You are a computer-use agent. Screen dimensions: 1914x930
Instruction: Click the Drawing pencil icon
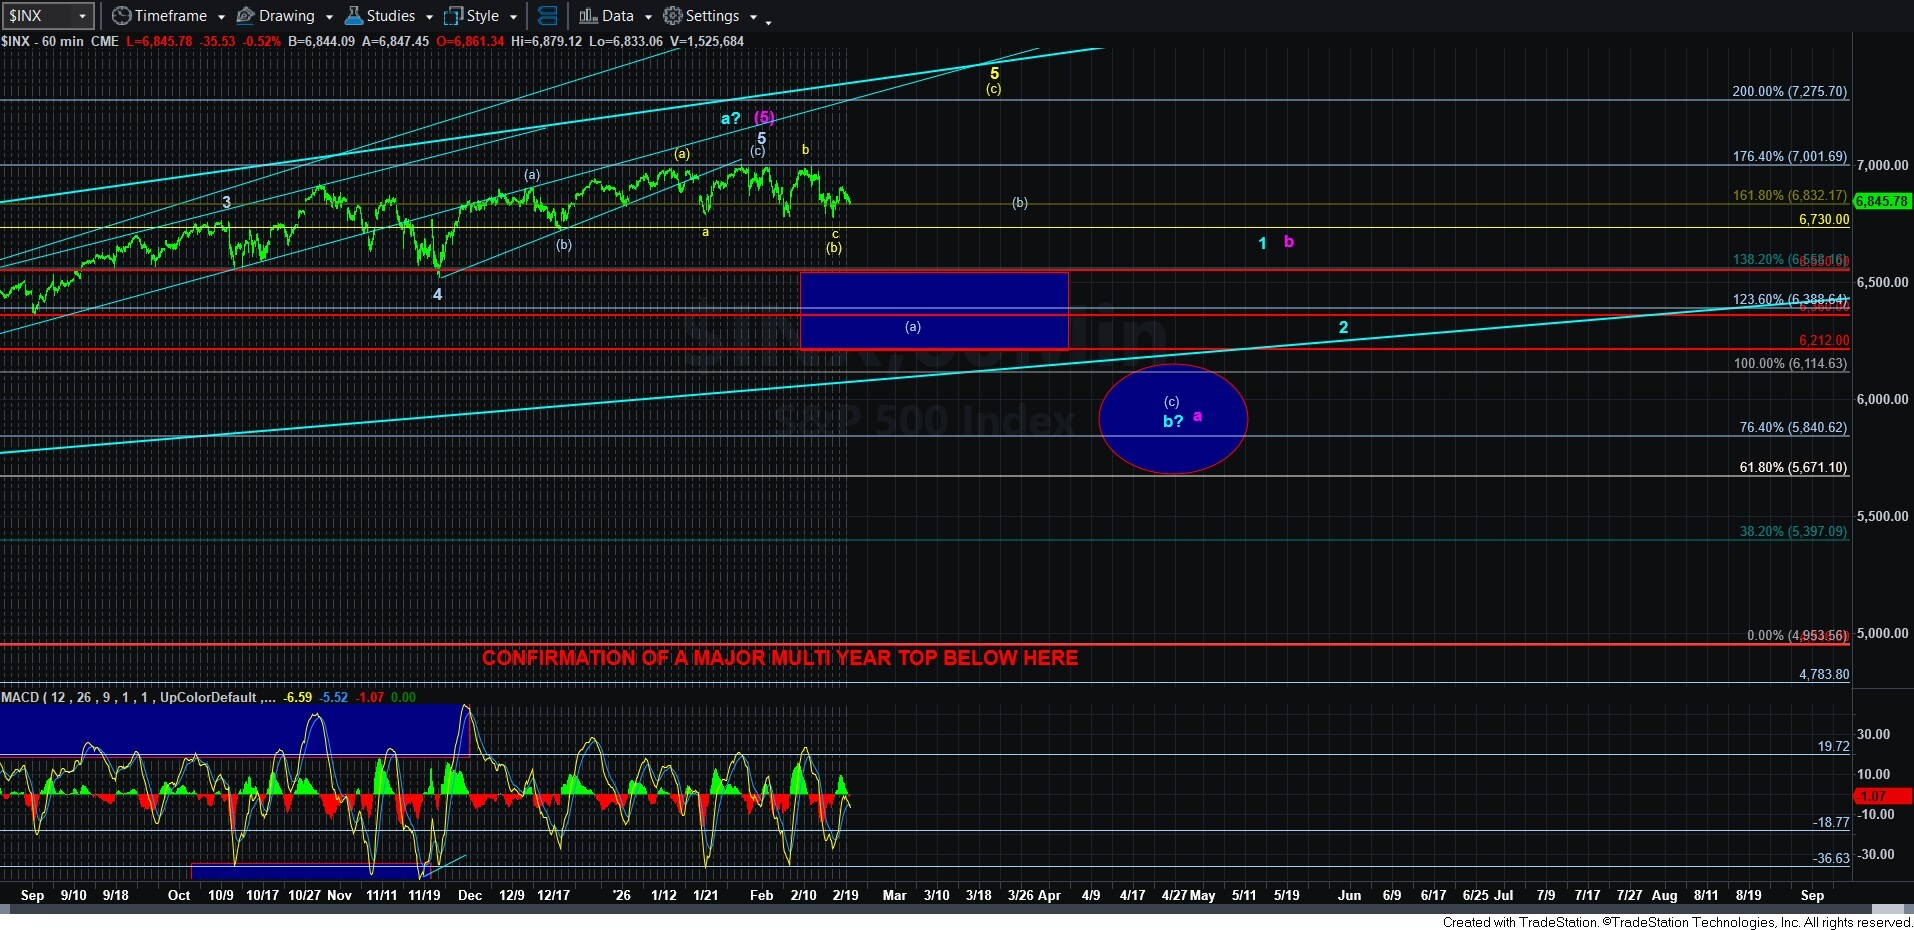tap(245, 16)
